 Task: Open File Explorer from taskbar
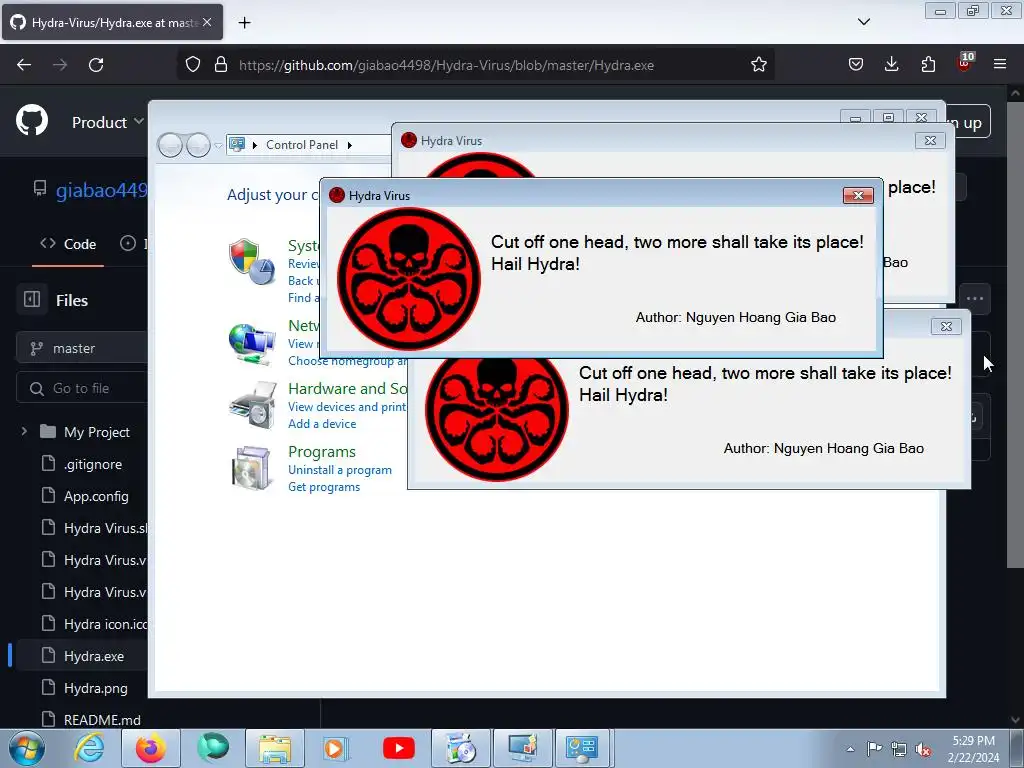pyautogui.click(x=275, y=748)
